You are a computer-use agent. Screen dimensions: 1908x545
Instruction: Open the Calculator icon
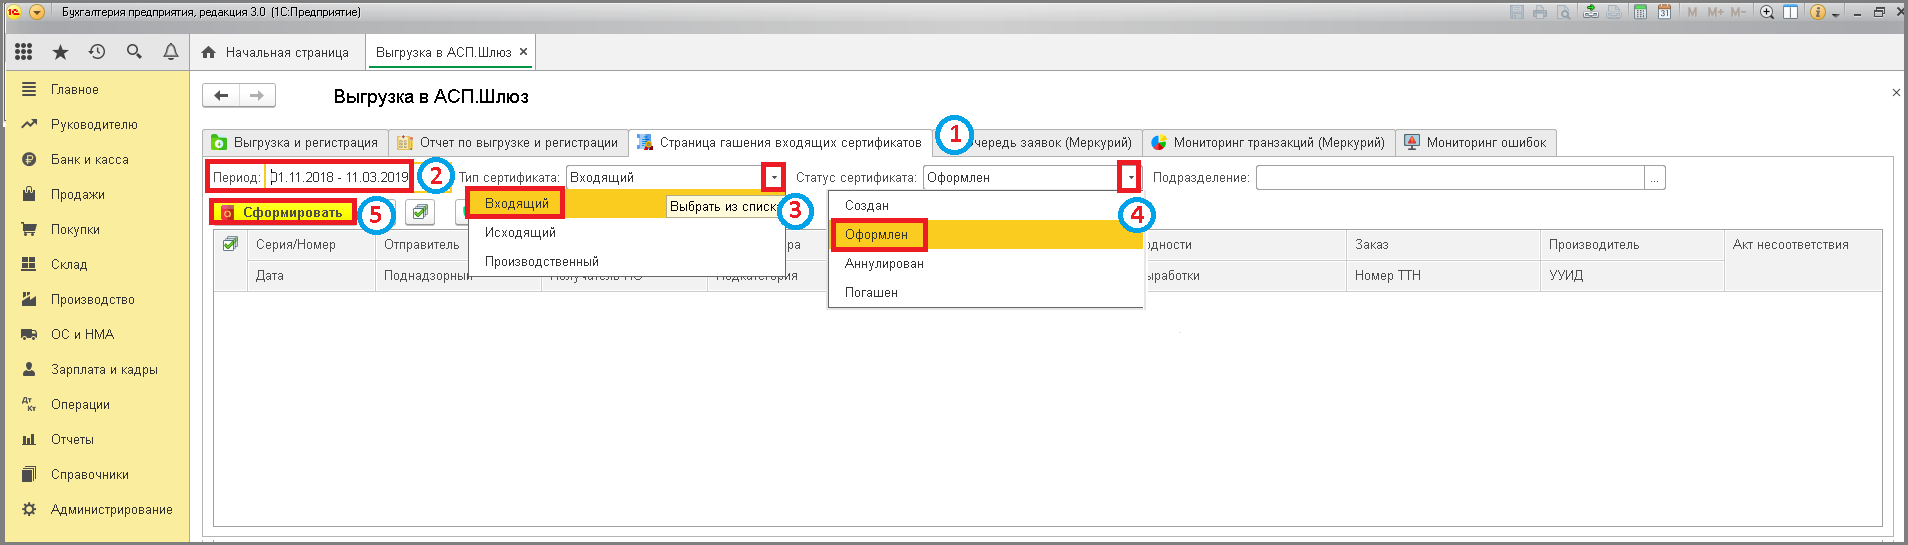pyautogui.click(x=1641, y=12)
